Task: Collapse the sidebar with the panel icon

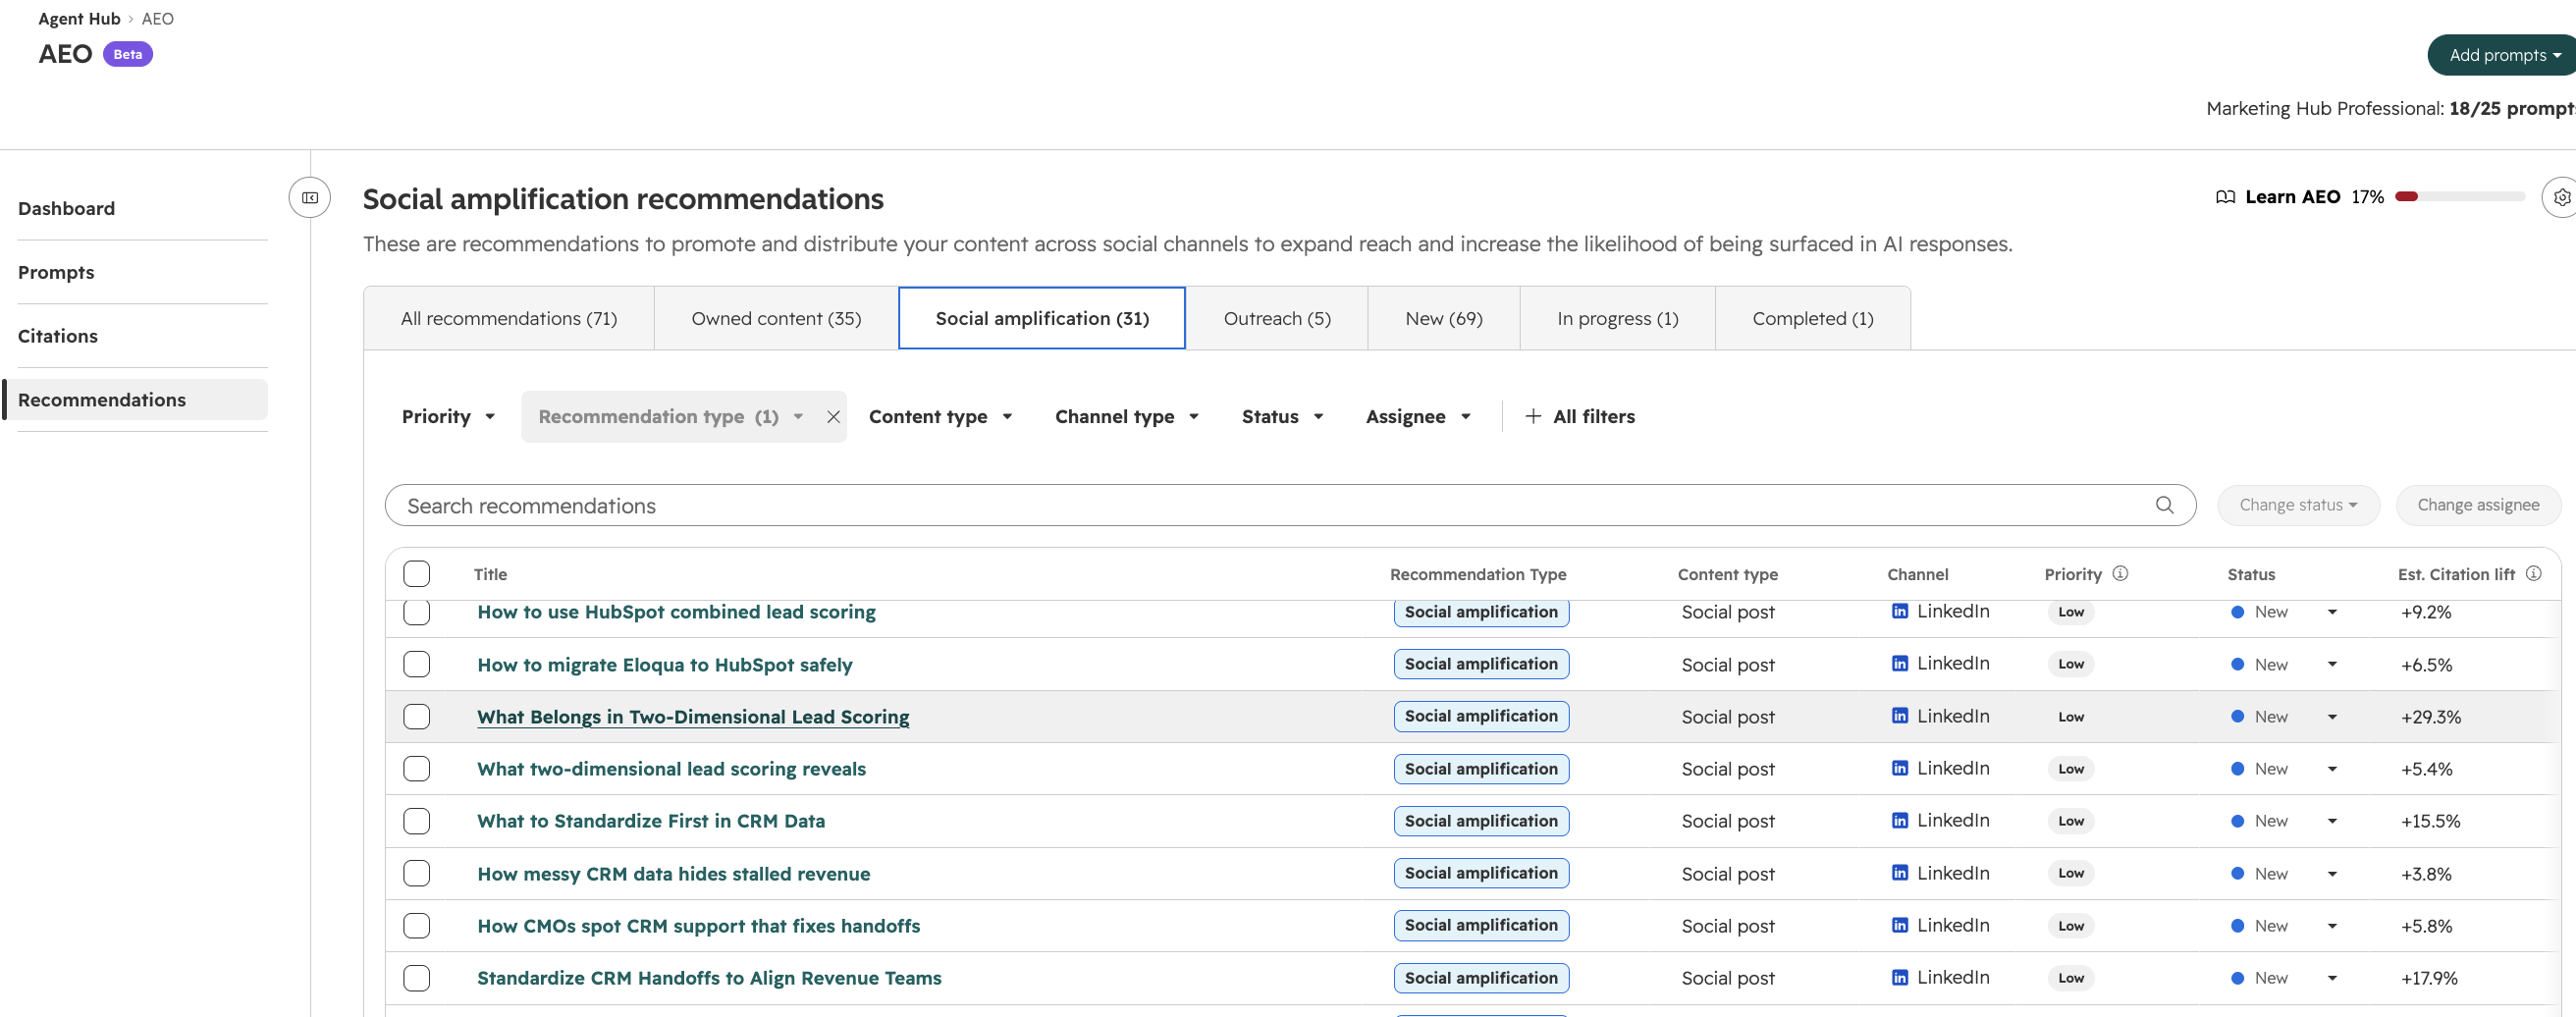Action: [x=310, y=198]
